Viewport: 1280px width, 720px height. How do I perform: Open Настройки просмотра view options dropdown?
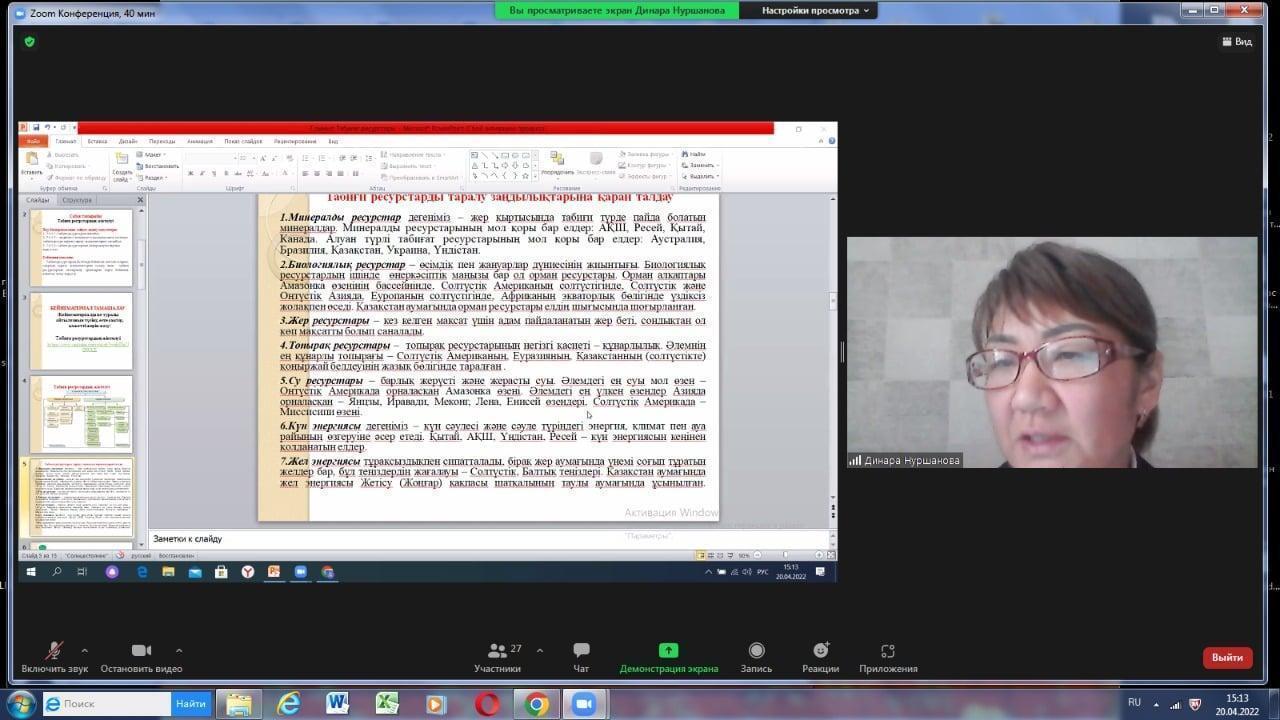pyautogui.click(x=816, y=10)
